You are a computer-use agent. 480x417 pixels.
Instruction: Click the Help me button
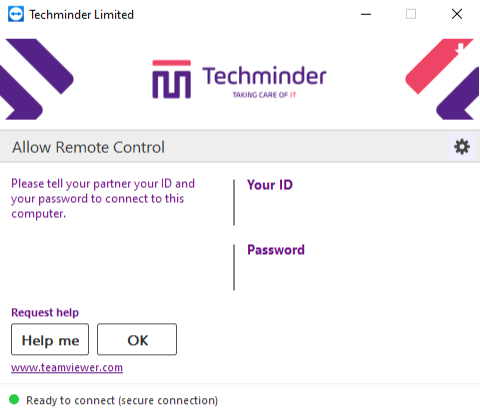pos(50,339)
